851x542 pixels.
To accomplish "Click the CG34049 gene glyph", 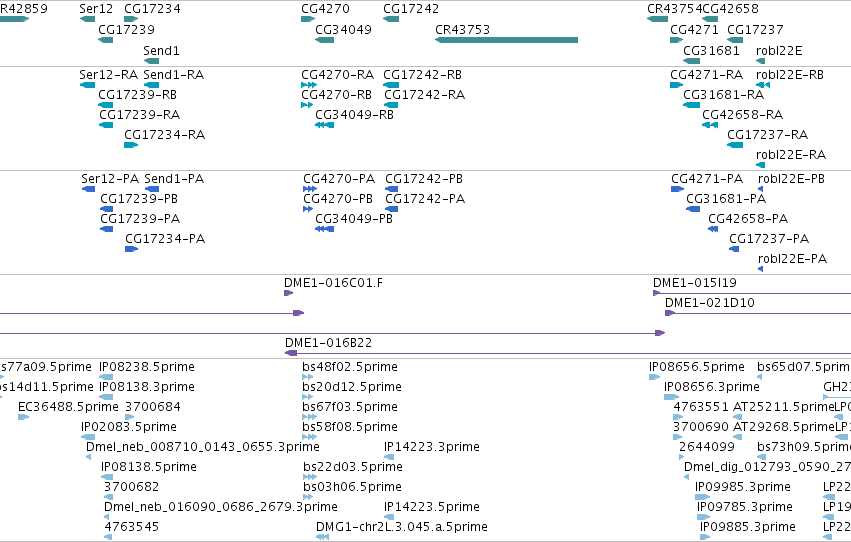I will click(325, 40).
